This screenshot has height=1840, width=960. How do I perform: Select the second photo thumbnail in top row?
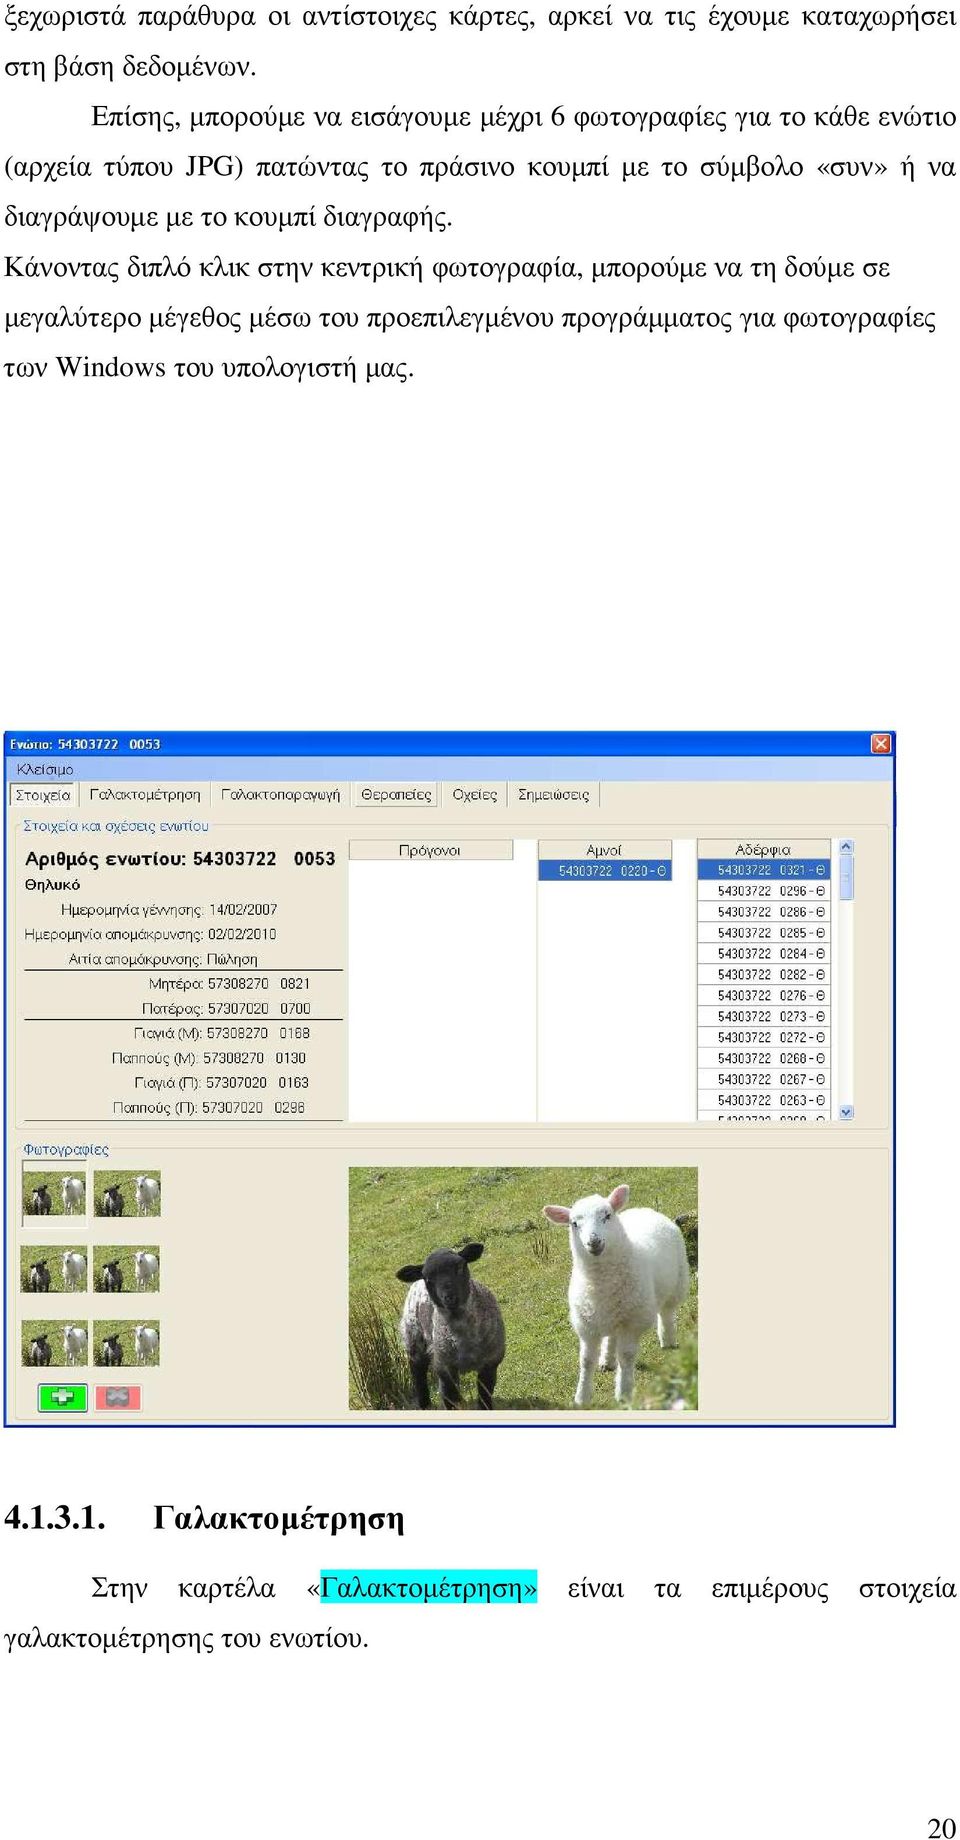coord(127,1194)
